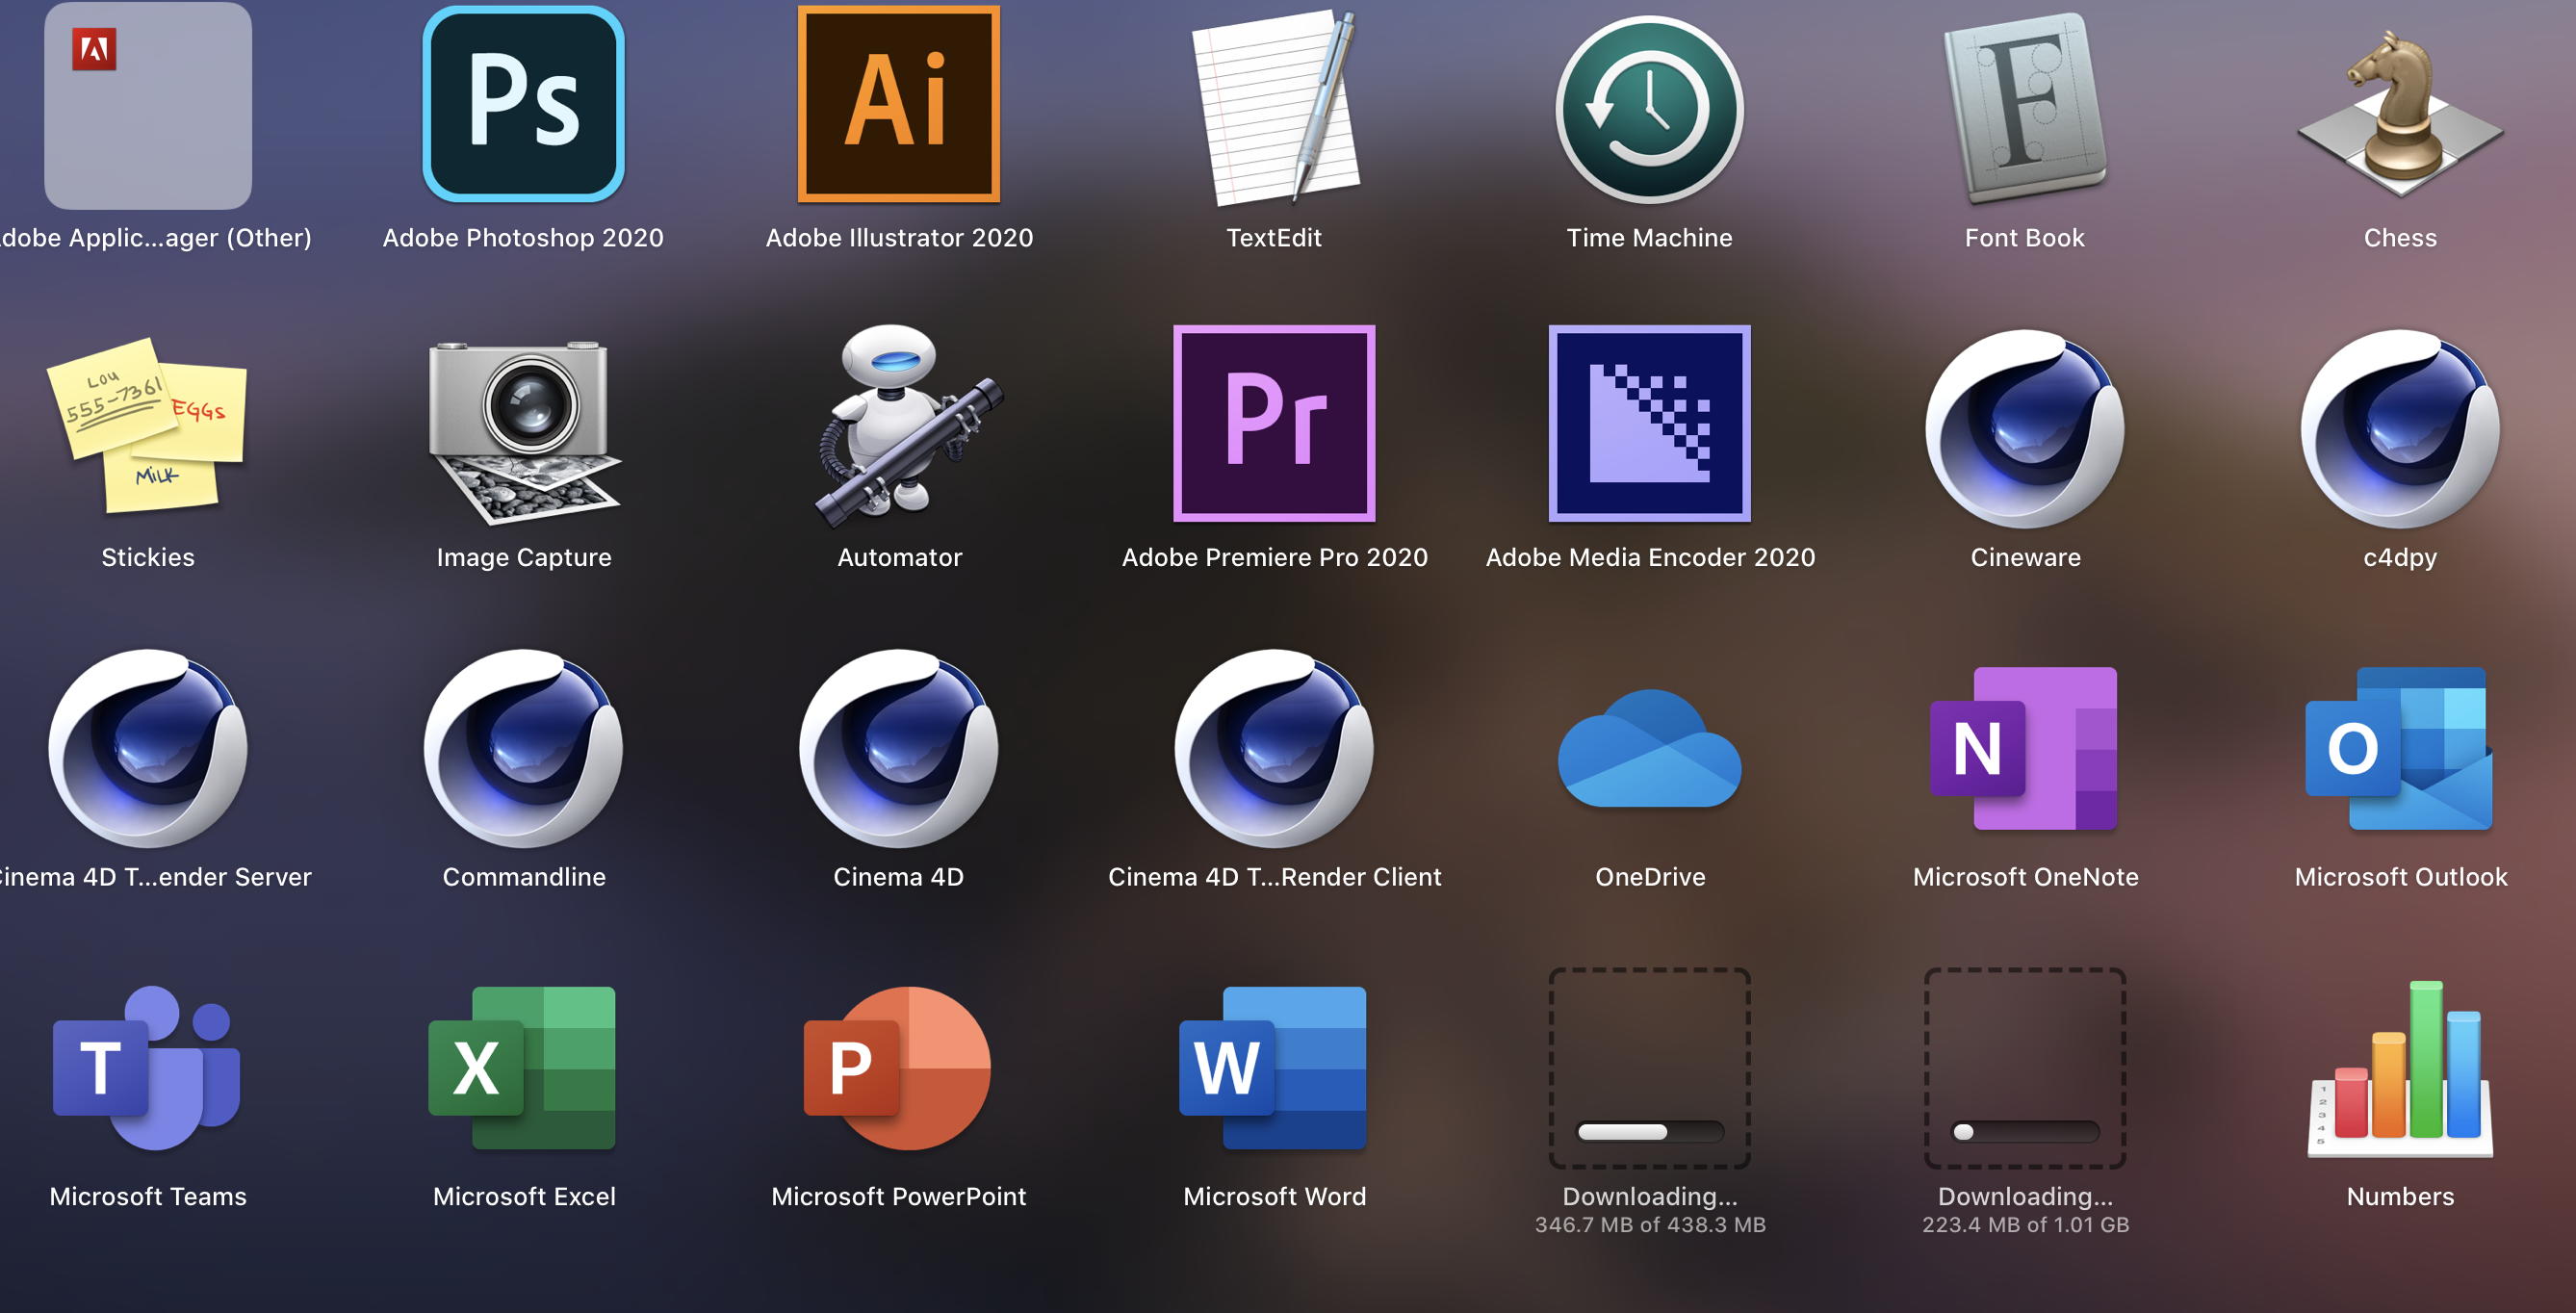
Task: Start the Chess game
Action: tap(2399, 110)
